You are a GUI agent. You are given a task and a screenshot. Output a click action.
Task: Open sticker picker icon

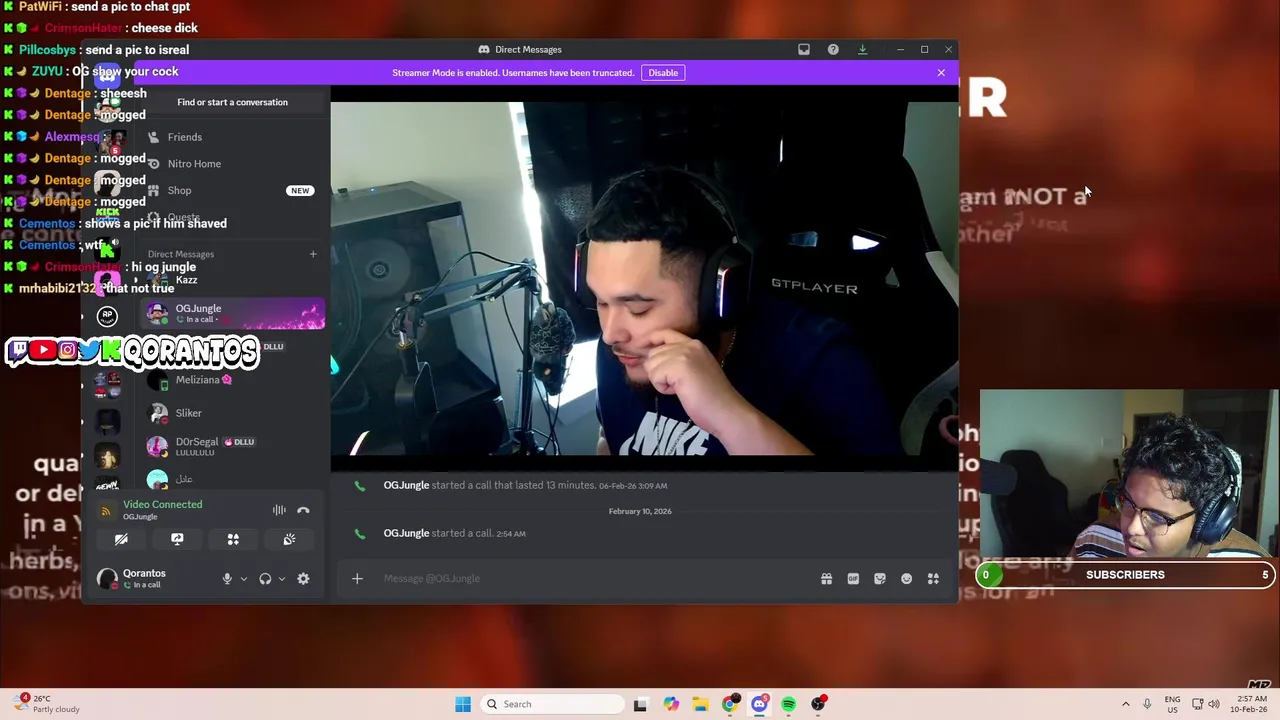pos(880,578)
